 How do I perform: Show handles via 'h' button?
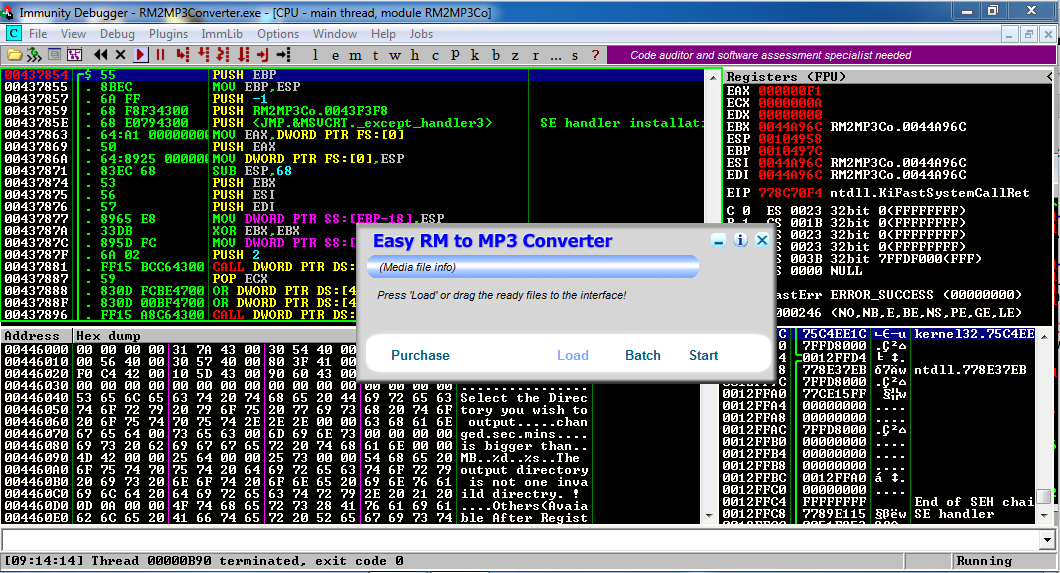click(x=415, y=55)
